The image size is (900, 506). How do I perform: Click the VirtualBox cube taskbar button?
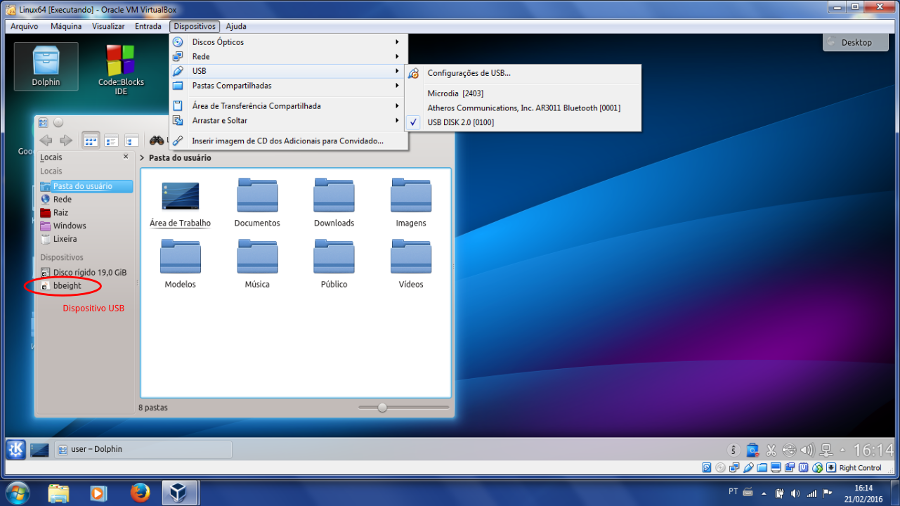point(178,493)
